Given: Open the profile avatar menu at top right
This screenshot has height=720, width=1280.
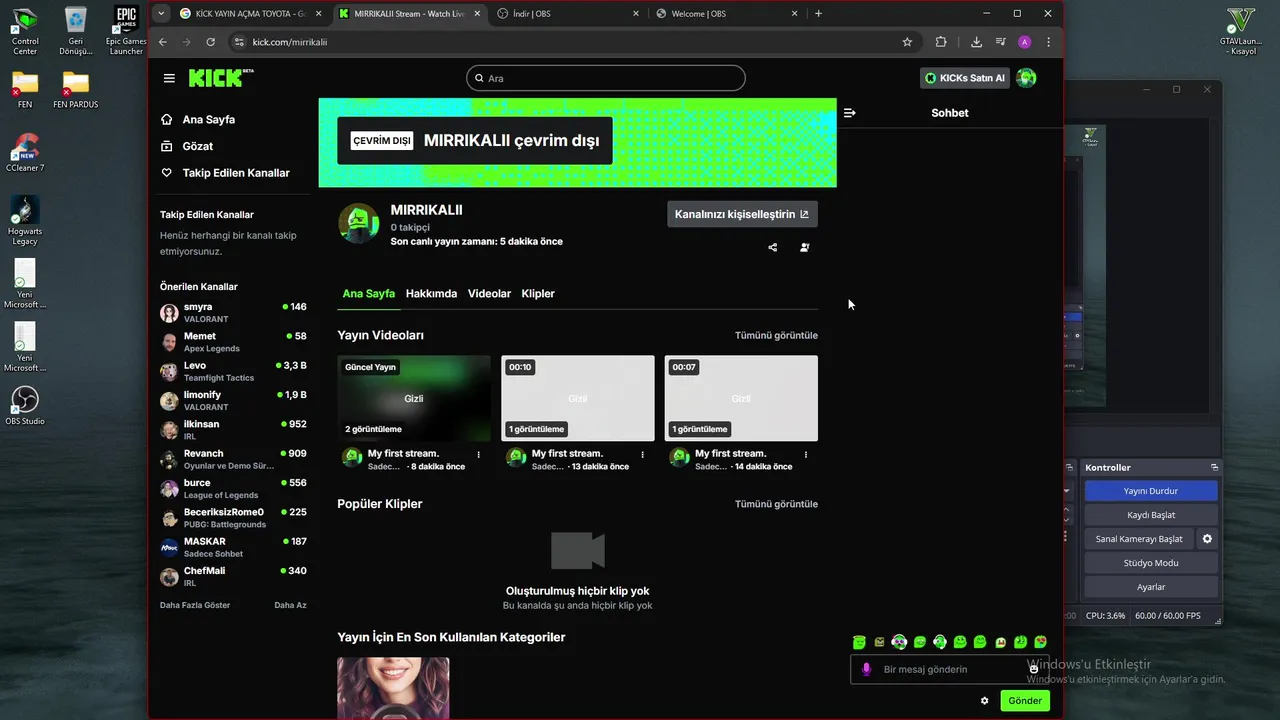Looking at the screenshot, I should (1026, 78).
